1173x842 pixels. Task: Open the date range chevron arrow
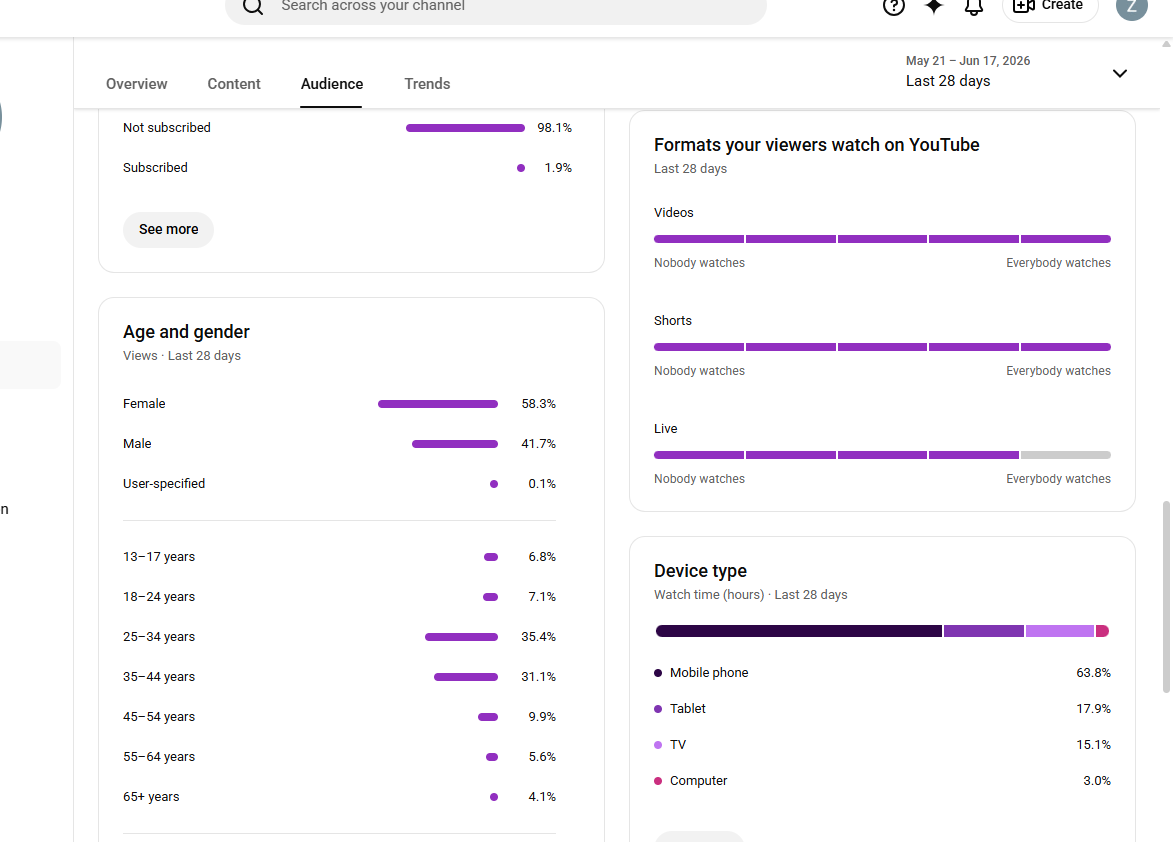[x=1119, y=73]
